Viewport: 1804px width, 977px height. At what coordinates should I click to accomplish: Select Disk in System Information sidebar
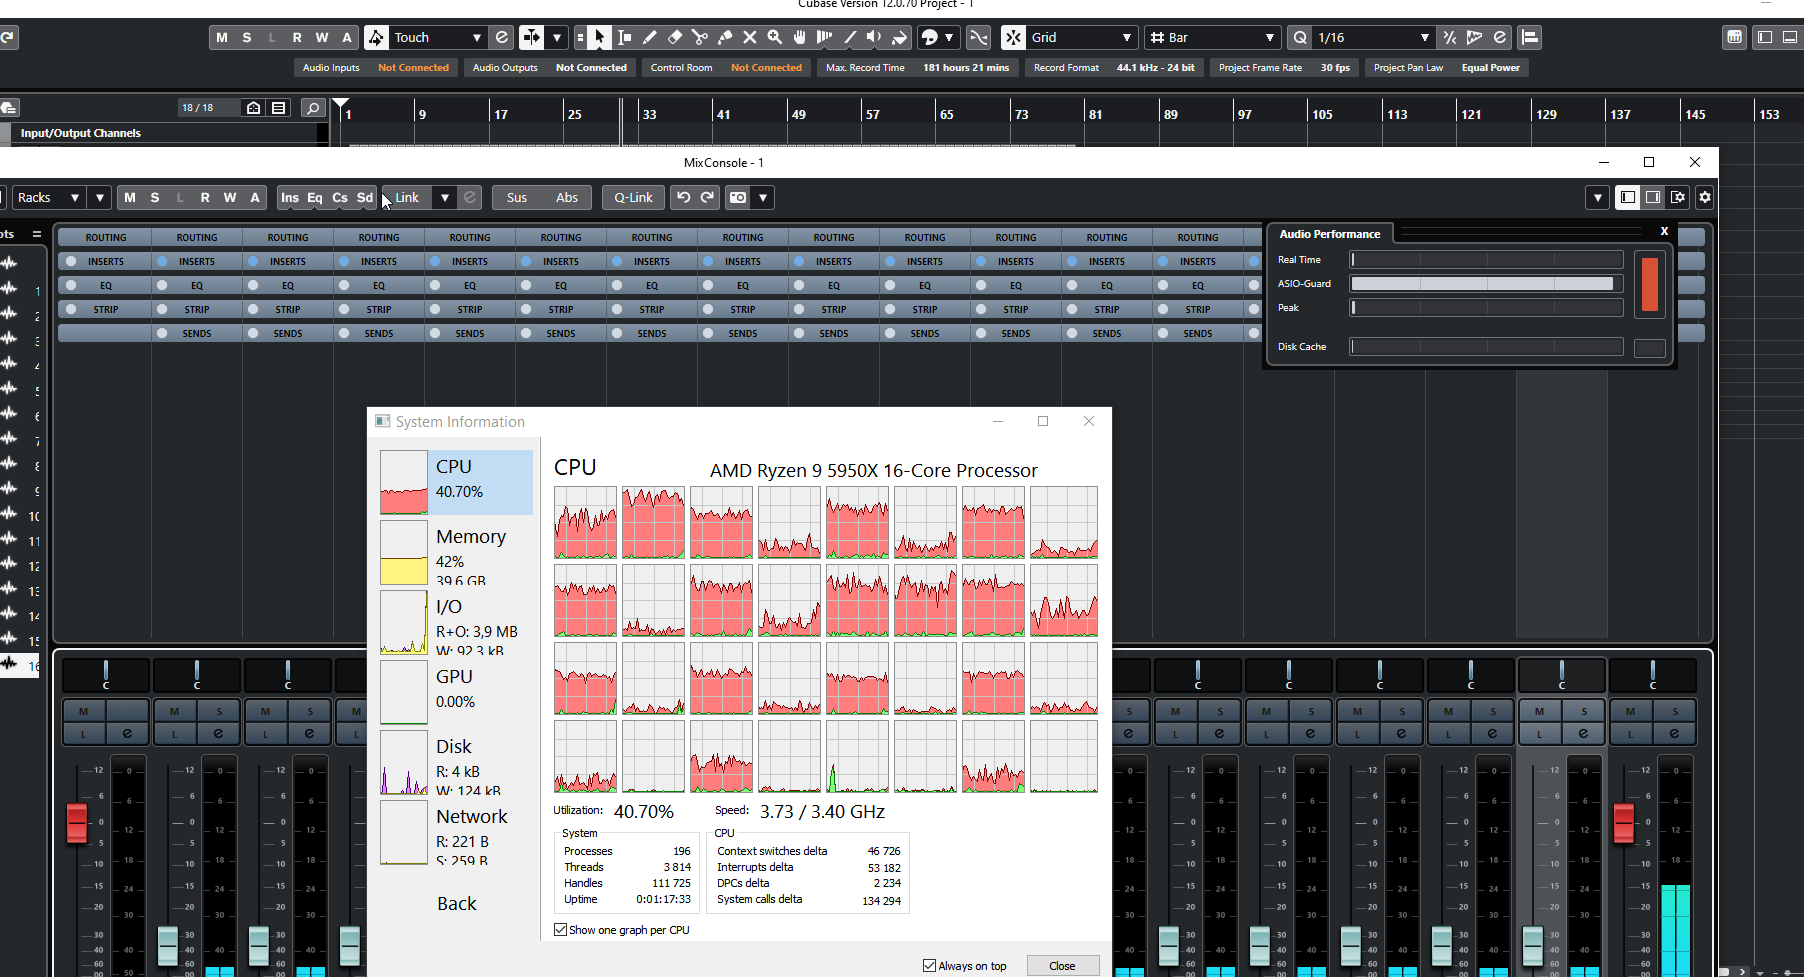pyautogui.click(x=456, y=763)
